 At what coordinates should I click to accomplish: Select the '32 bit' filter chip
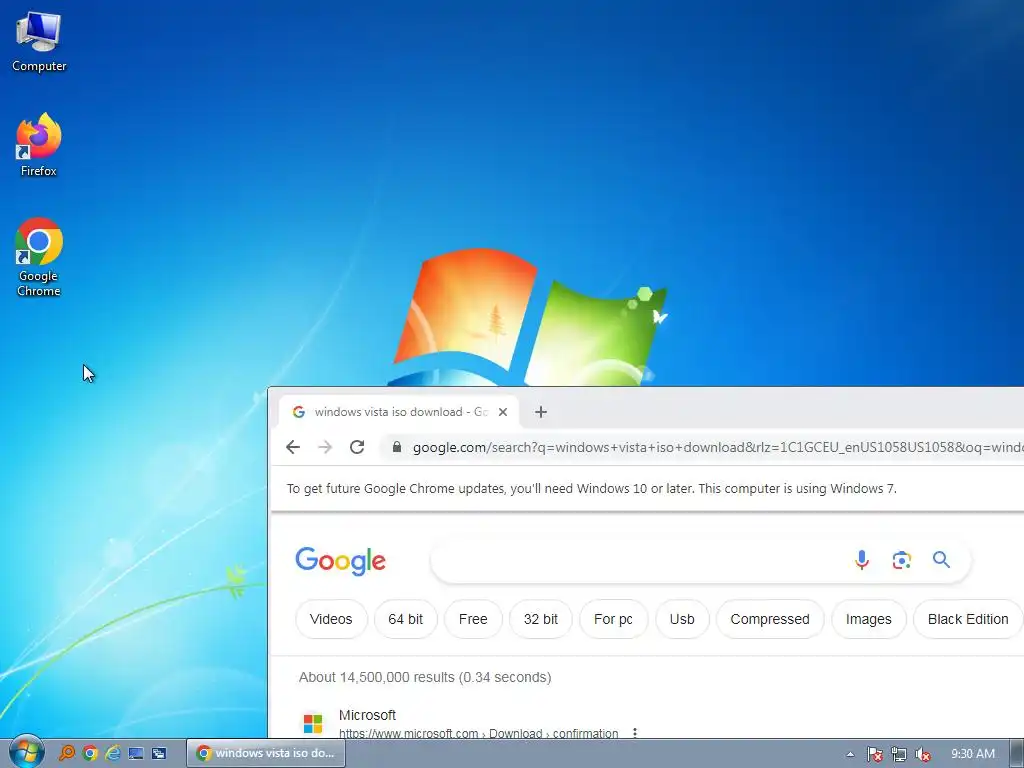coord(541,619)
